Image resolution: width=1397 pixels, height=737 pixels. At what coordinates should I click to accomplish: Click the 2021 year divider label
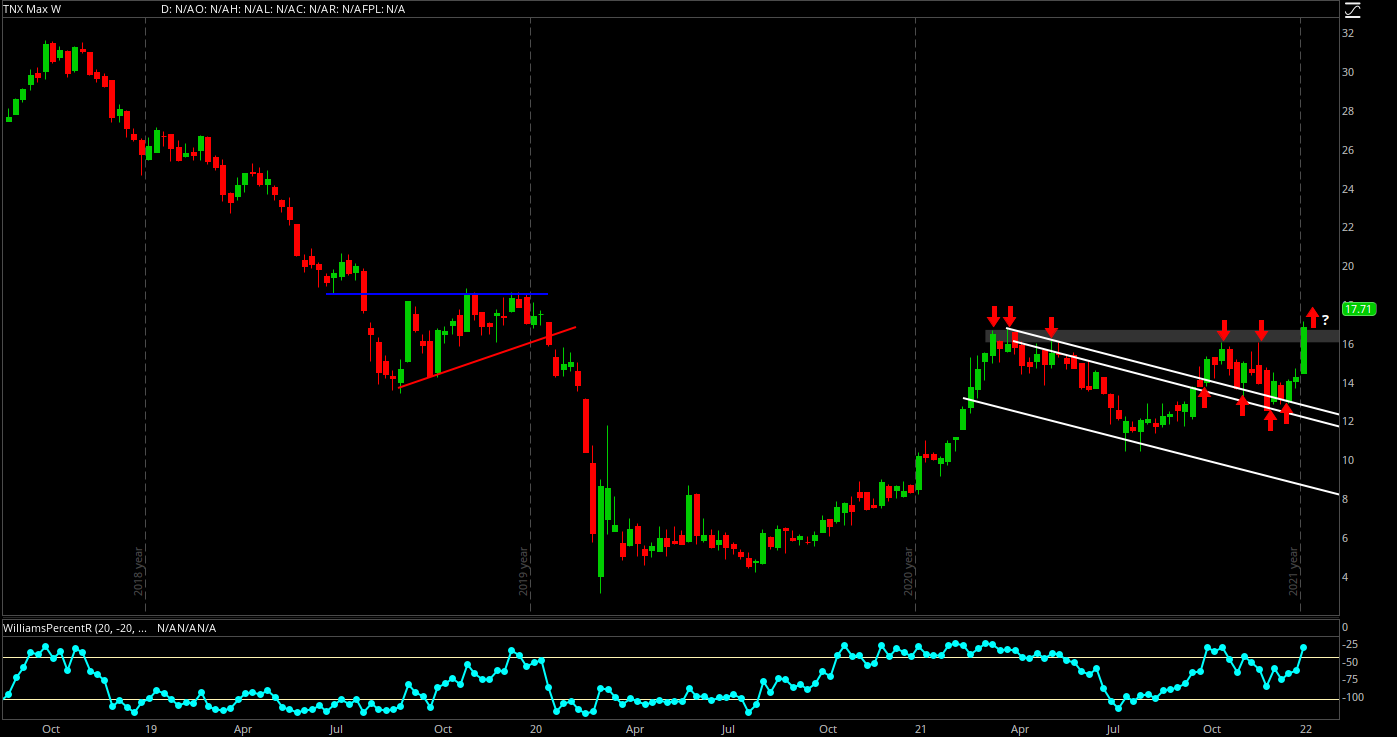(x=1294, y=570)
